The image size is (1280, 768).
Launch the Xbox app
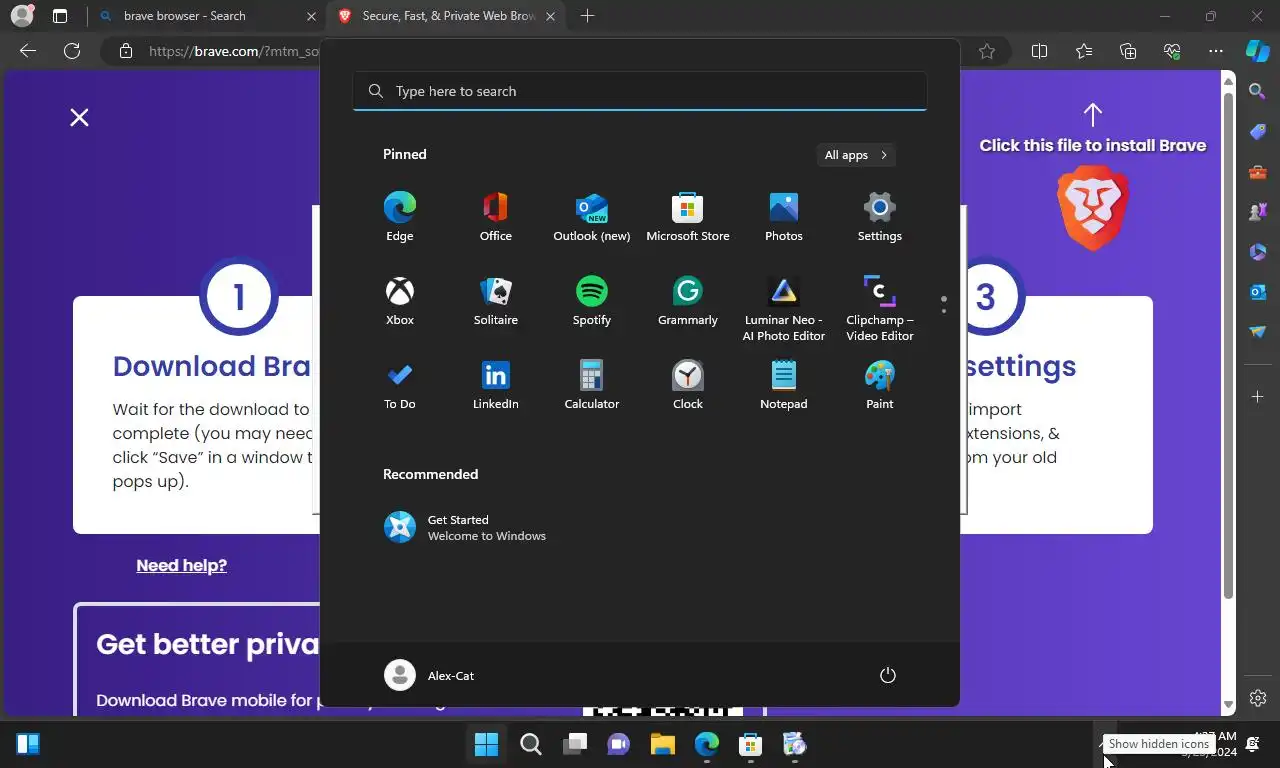(399, 301)
